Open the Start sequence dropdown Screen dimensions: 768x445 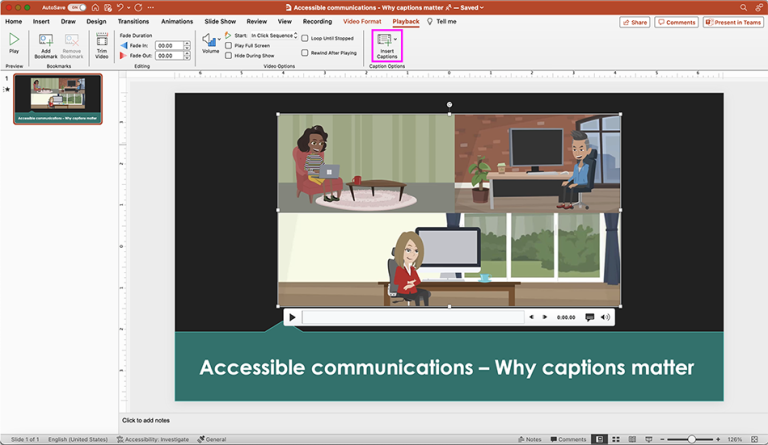point(273,35)
